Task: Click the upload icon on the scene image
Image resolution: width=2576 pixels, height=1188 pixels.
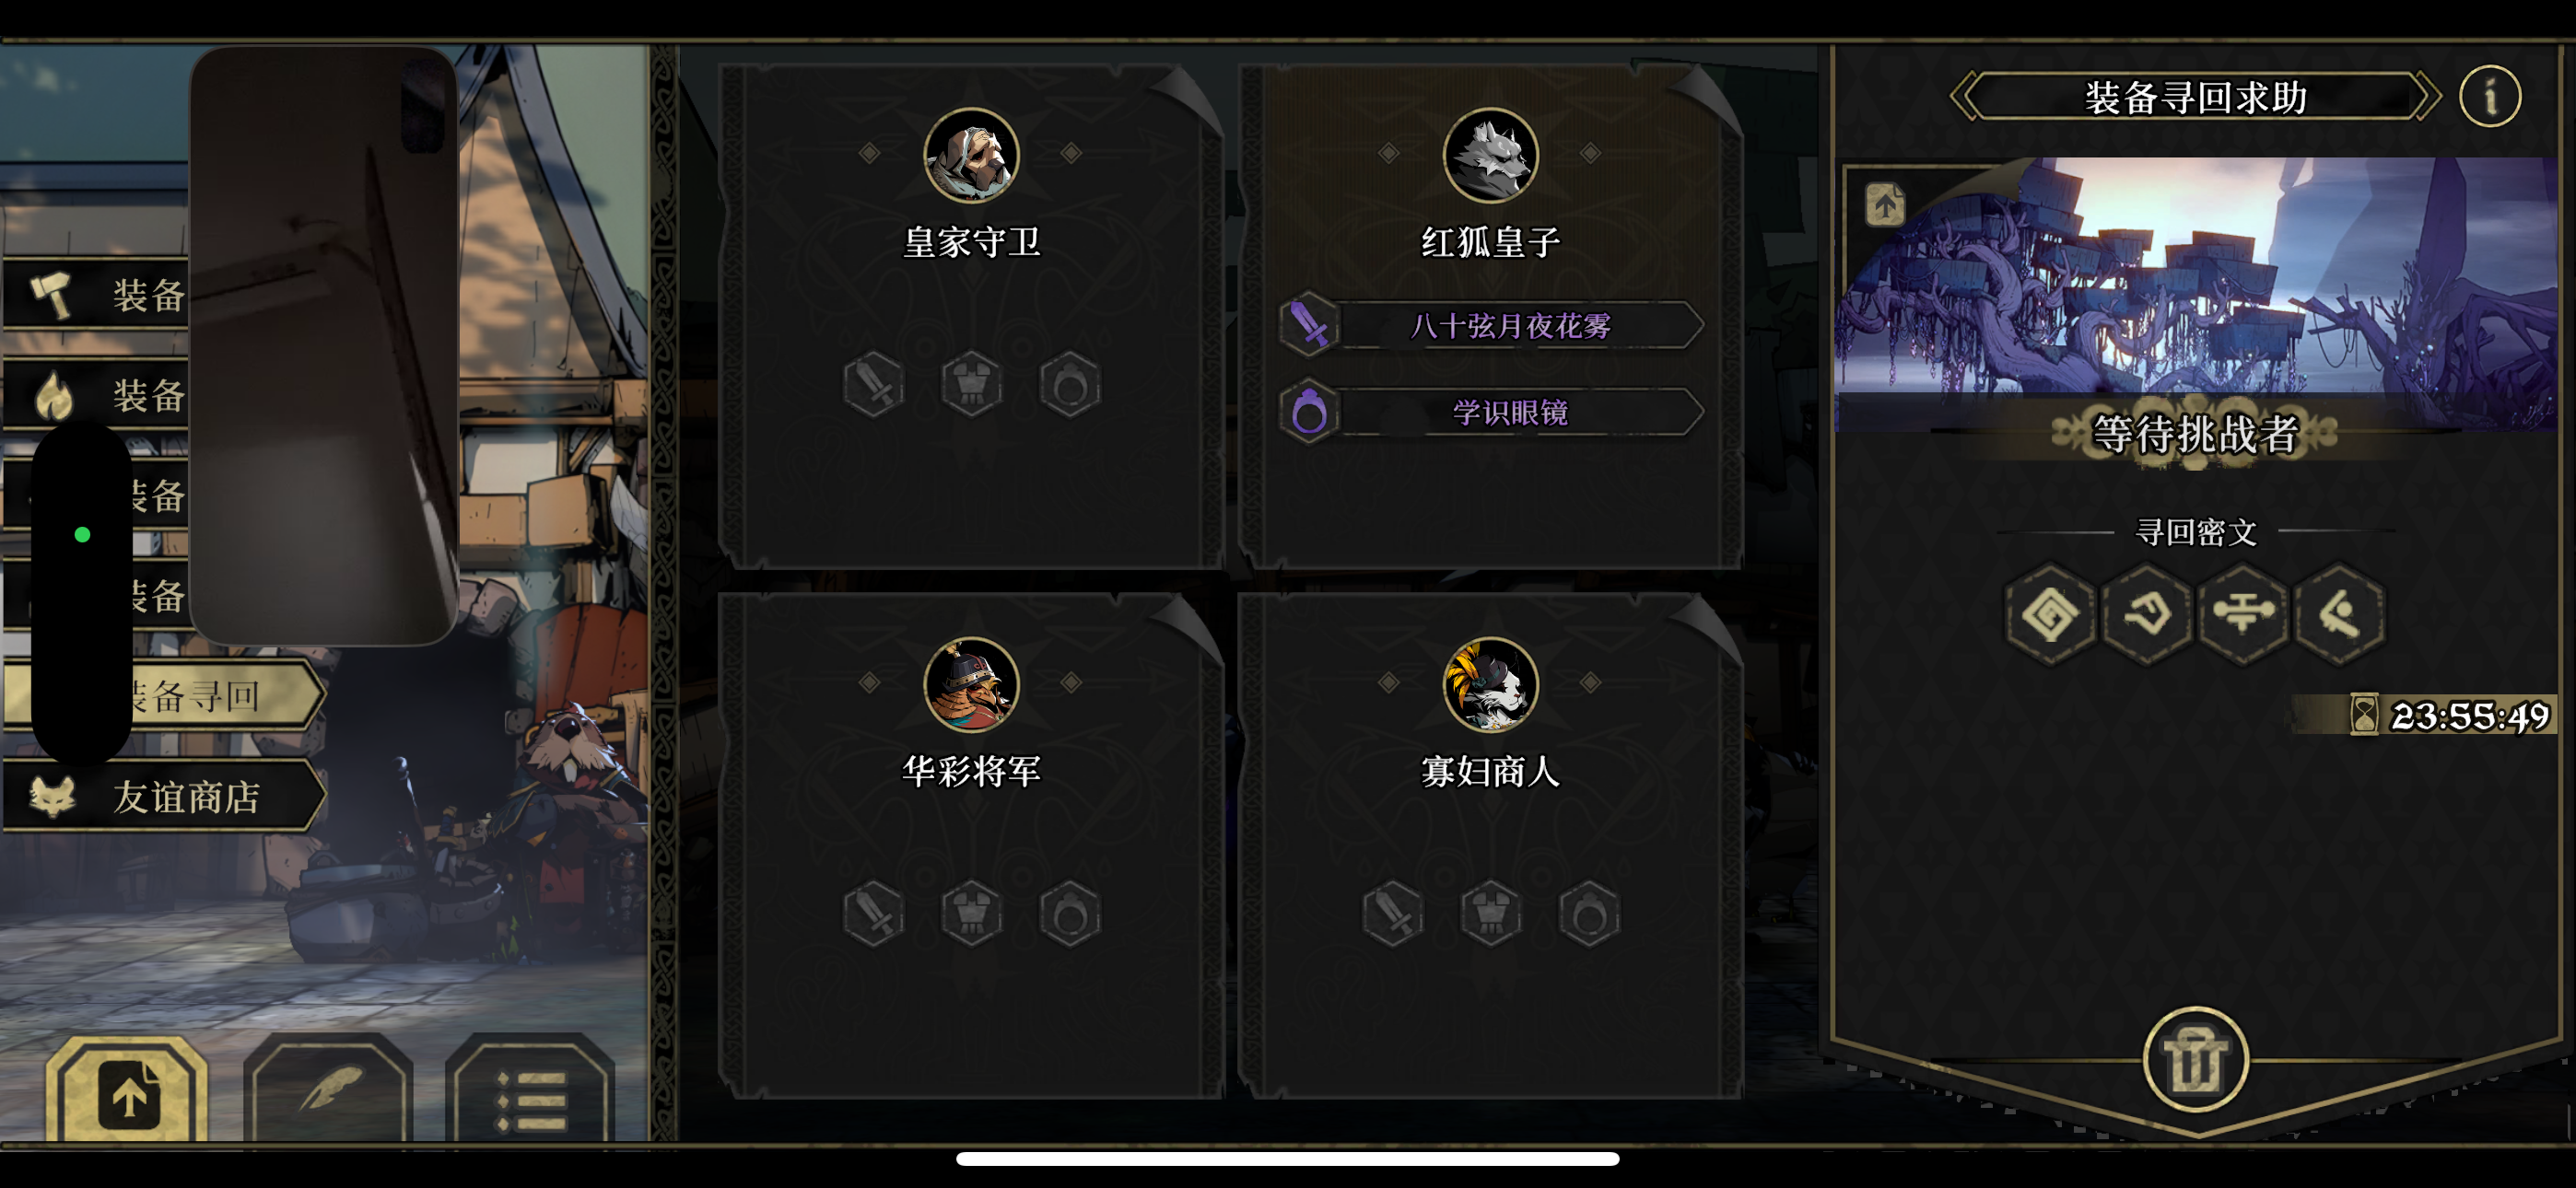Action: 1885,205
